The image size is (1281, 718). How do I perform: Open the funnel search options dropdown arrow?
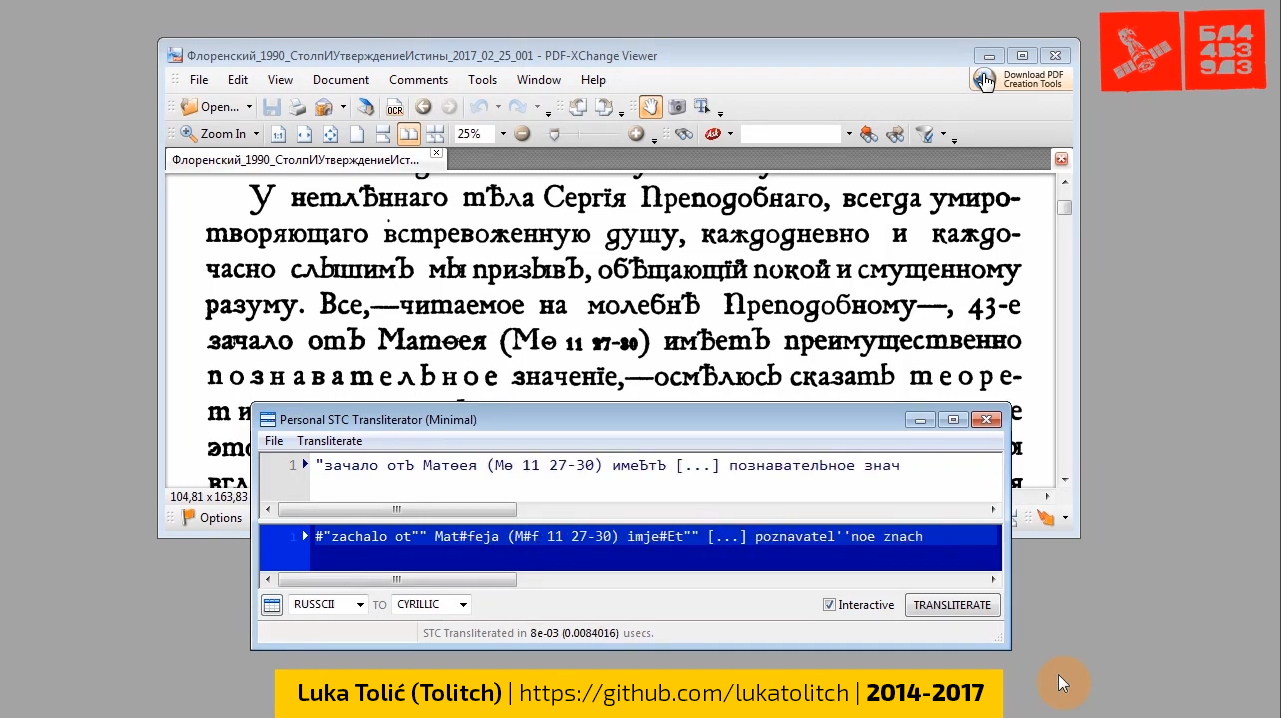943,134
